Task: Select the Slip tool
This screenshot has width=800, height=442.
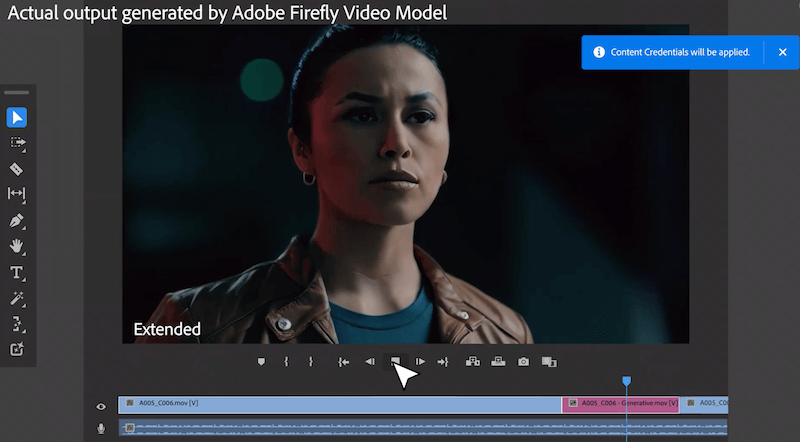Action: pos(16,193)
